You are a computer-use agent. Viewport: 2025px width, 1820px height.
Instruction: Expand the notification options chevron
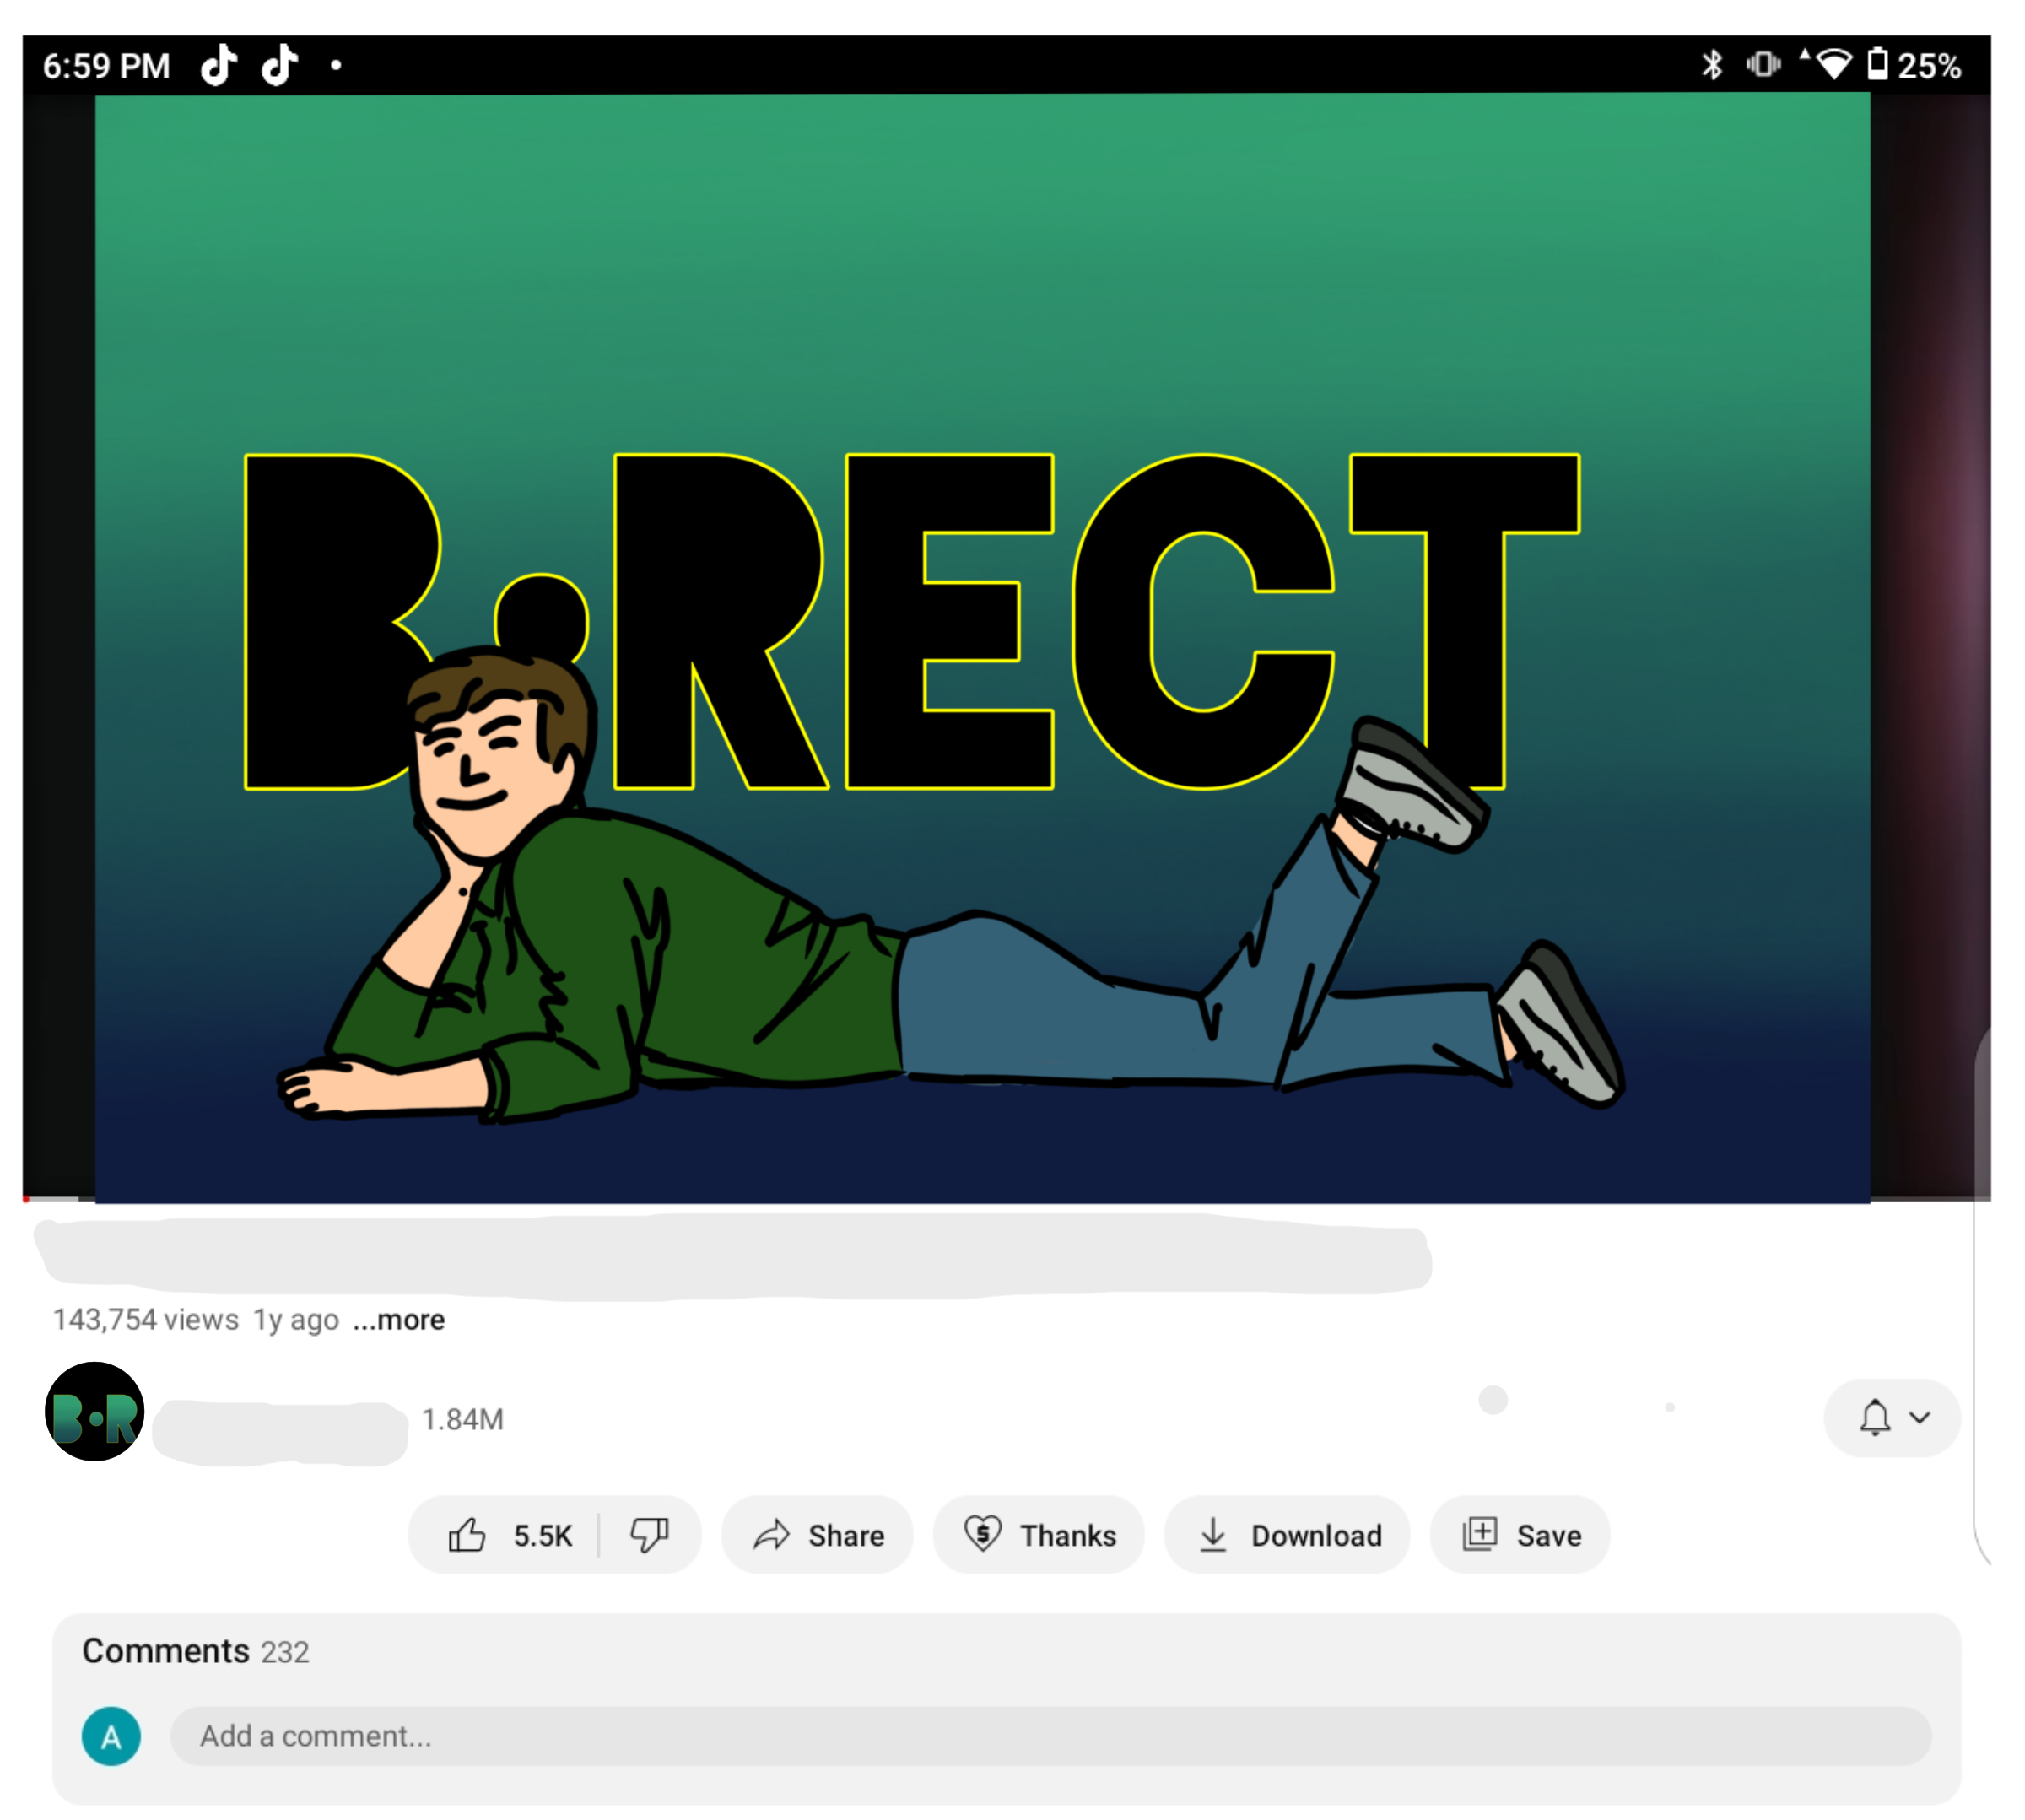point(1919,1417)
